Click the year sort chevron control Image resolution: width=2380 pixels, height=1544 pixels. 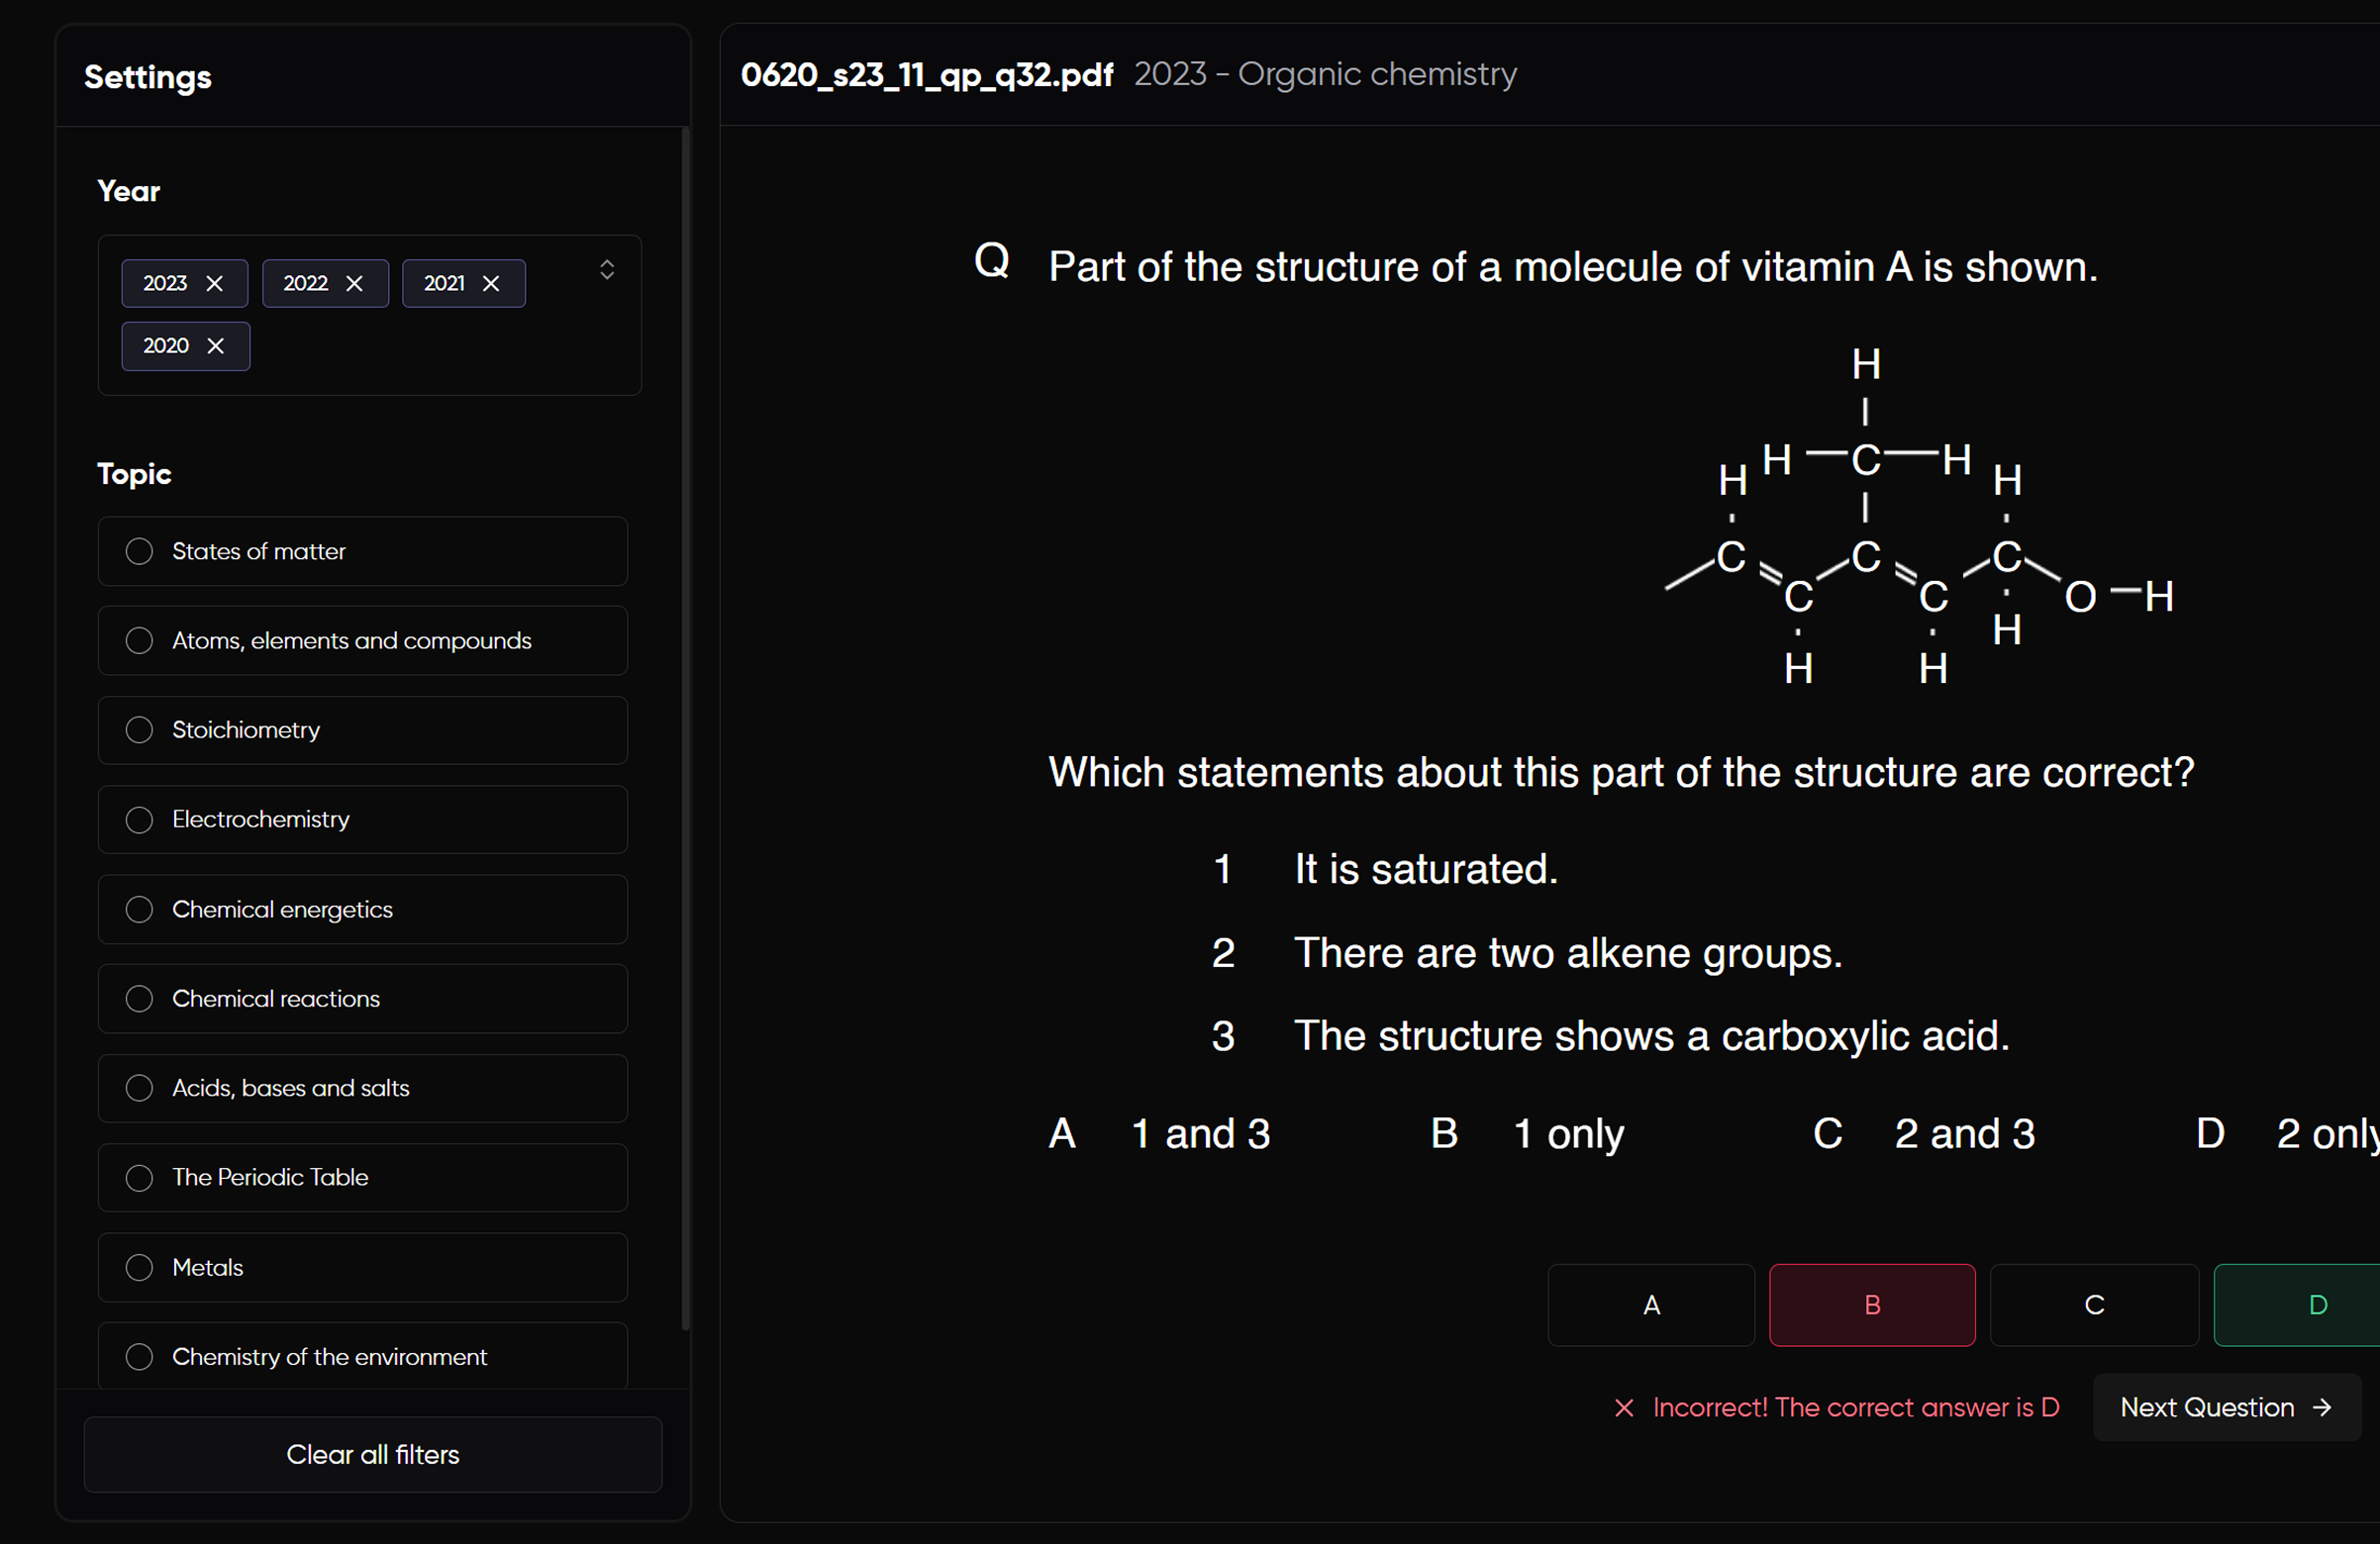(606, 268)
